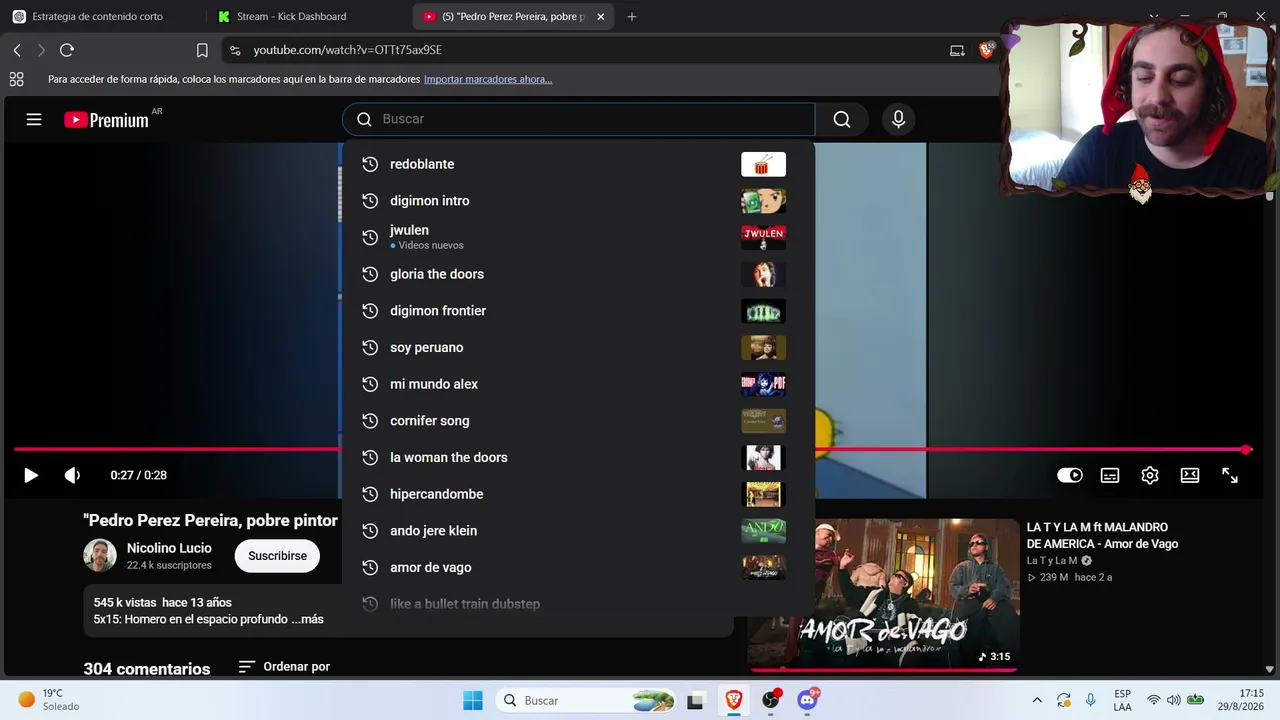This screenshot has width=1280, height=720.
Task: Pick the 'digimon frontier' search suggestion
Action: point(578,311)
